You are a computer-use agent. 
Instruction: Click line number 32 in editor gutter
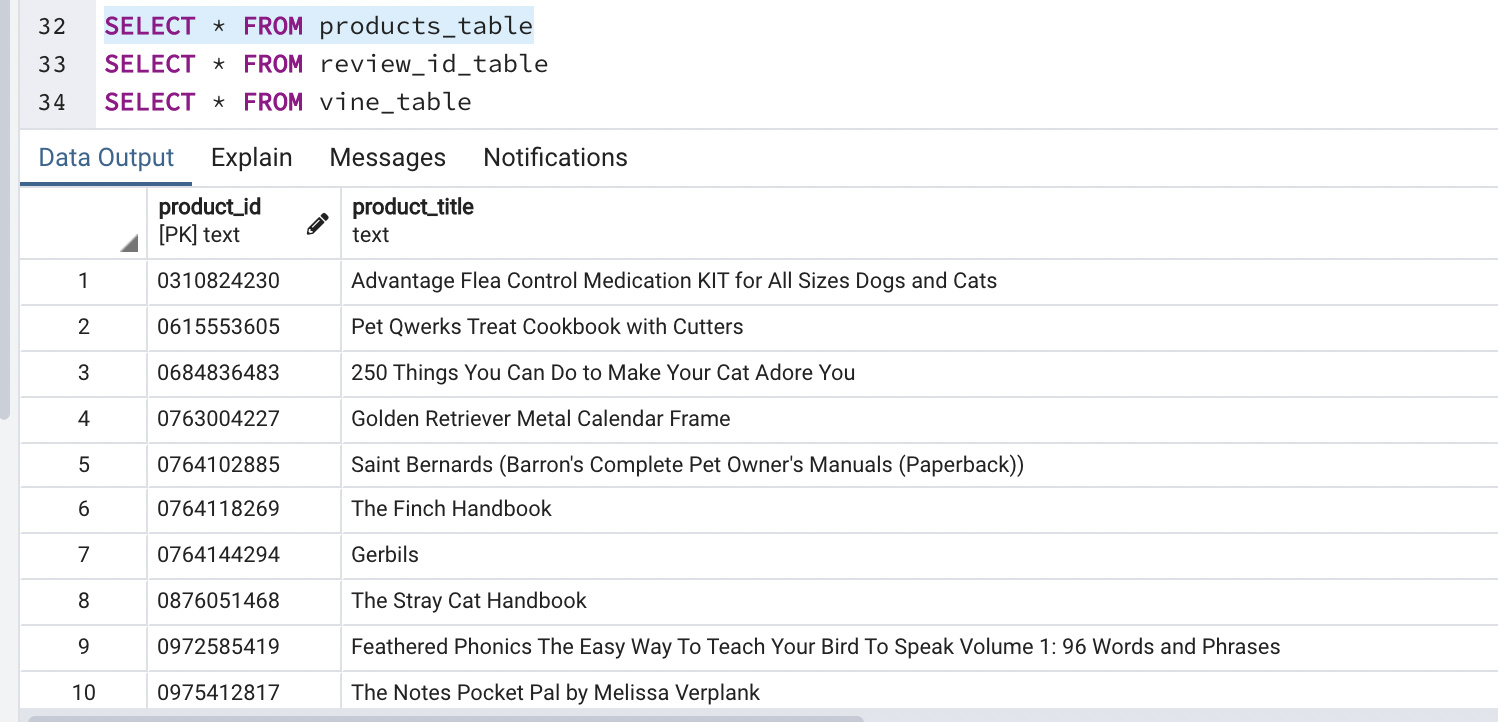coord(52,26)
